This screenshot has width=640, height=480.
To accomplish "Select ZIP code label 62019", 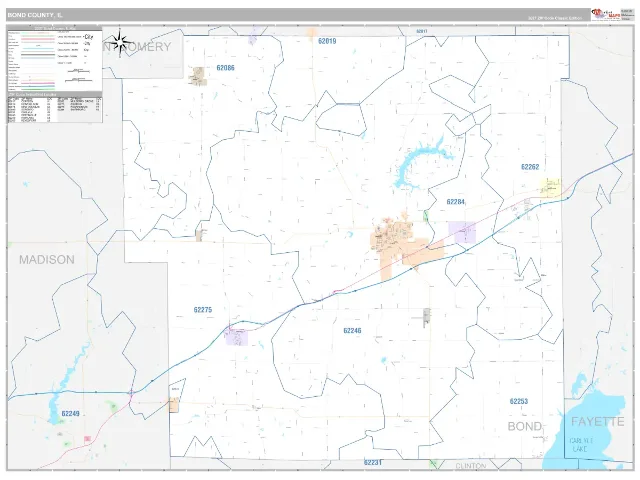I will (327, 41).
